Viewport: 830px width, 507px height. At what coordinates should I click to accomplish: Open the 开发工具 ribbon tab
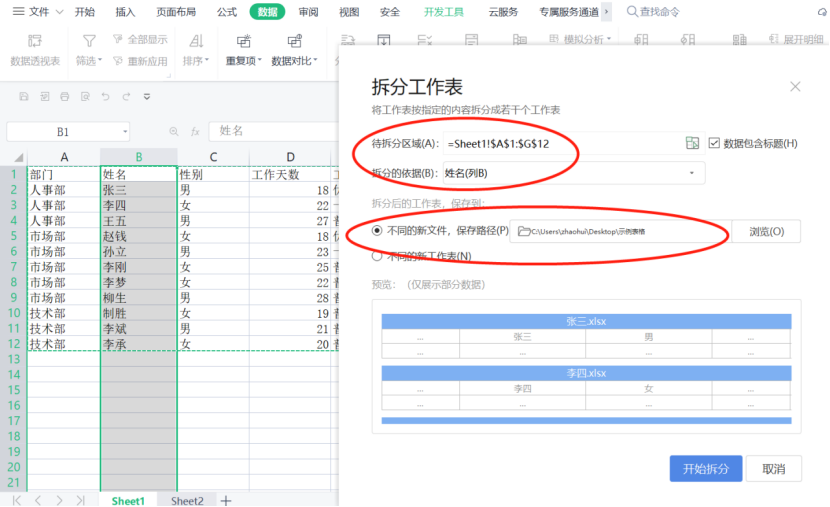pyautogui.click(x=444, y=12)
